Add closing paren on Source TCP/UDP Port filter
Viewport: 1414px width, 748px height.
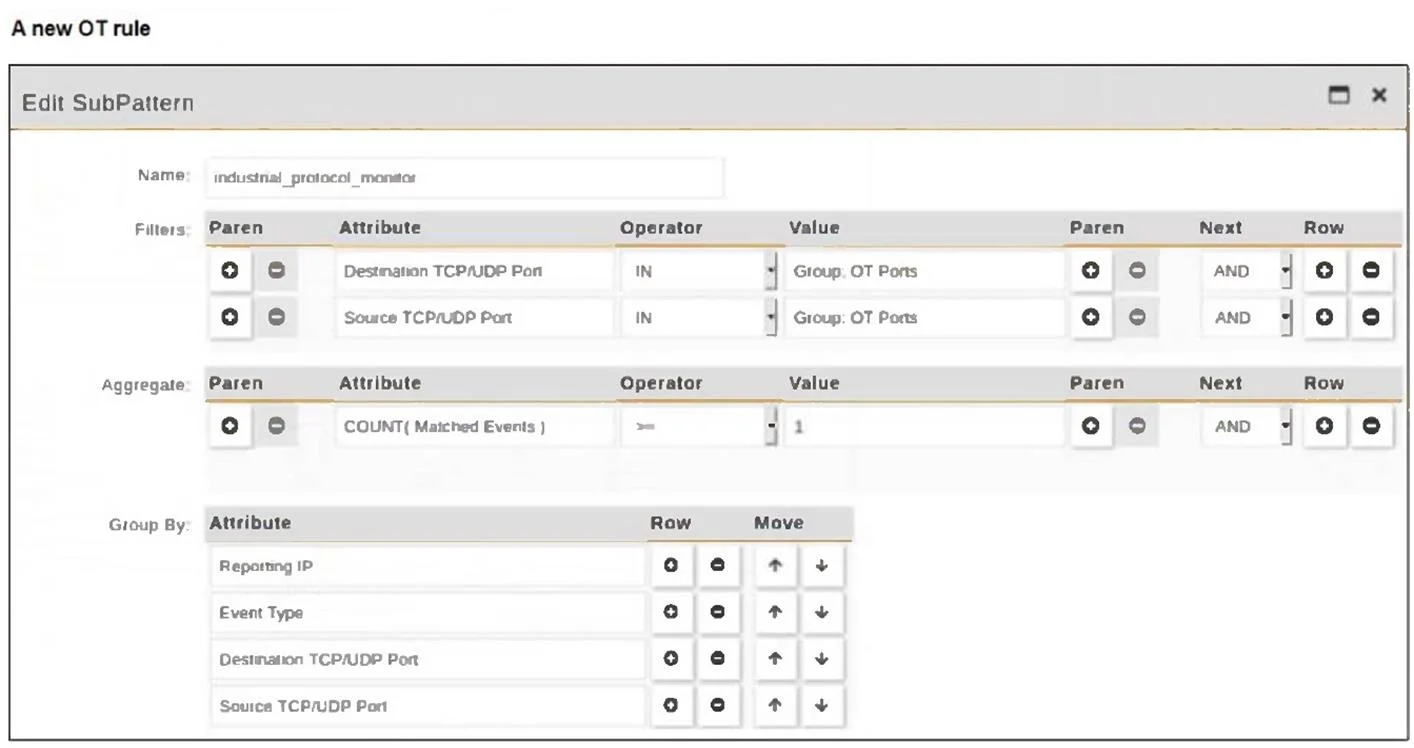point(1091,317)
